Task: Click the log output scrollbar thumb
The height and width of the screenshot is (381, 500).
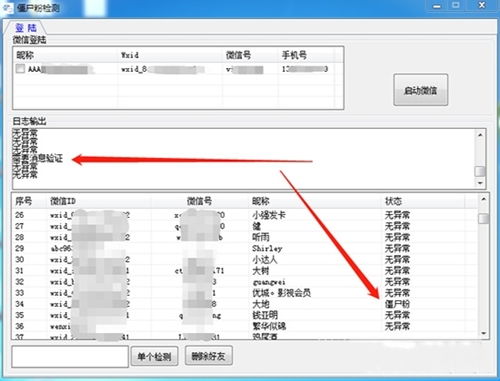Action: pos(480,171)
